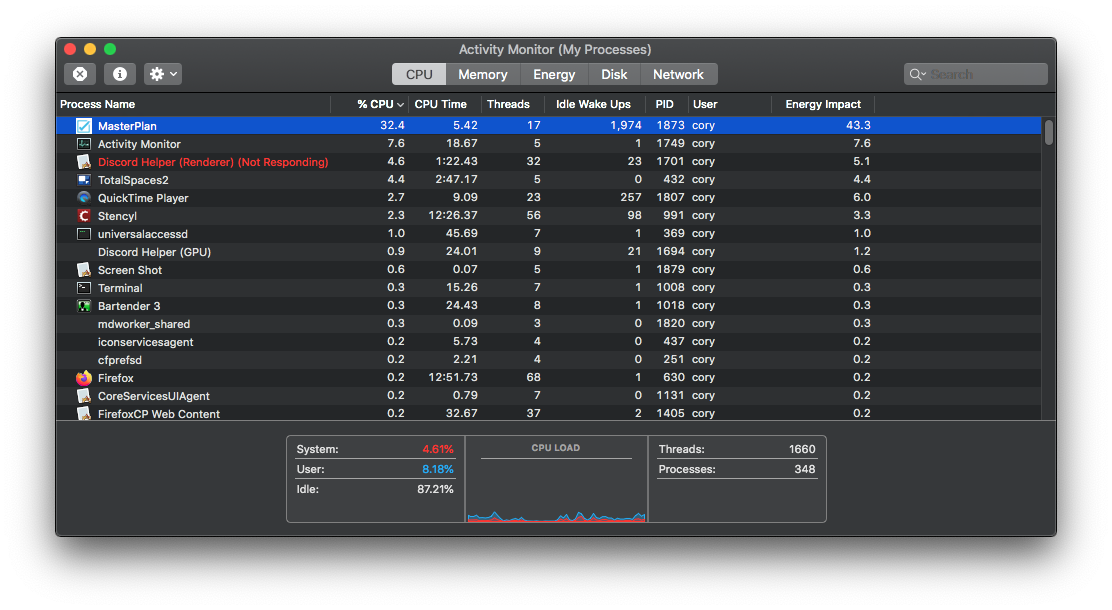This screenshot has height=610, width=1112.
Task: Select the CoreServicesUIAgent process name
Action: [154, 396]
